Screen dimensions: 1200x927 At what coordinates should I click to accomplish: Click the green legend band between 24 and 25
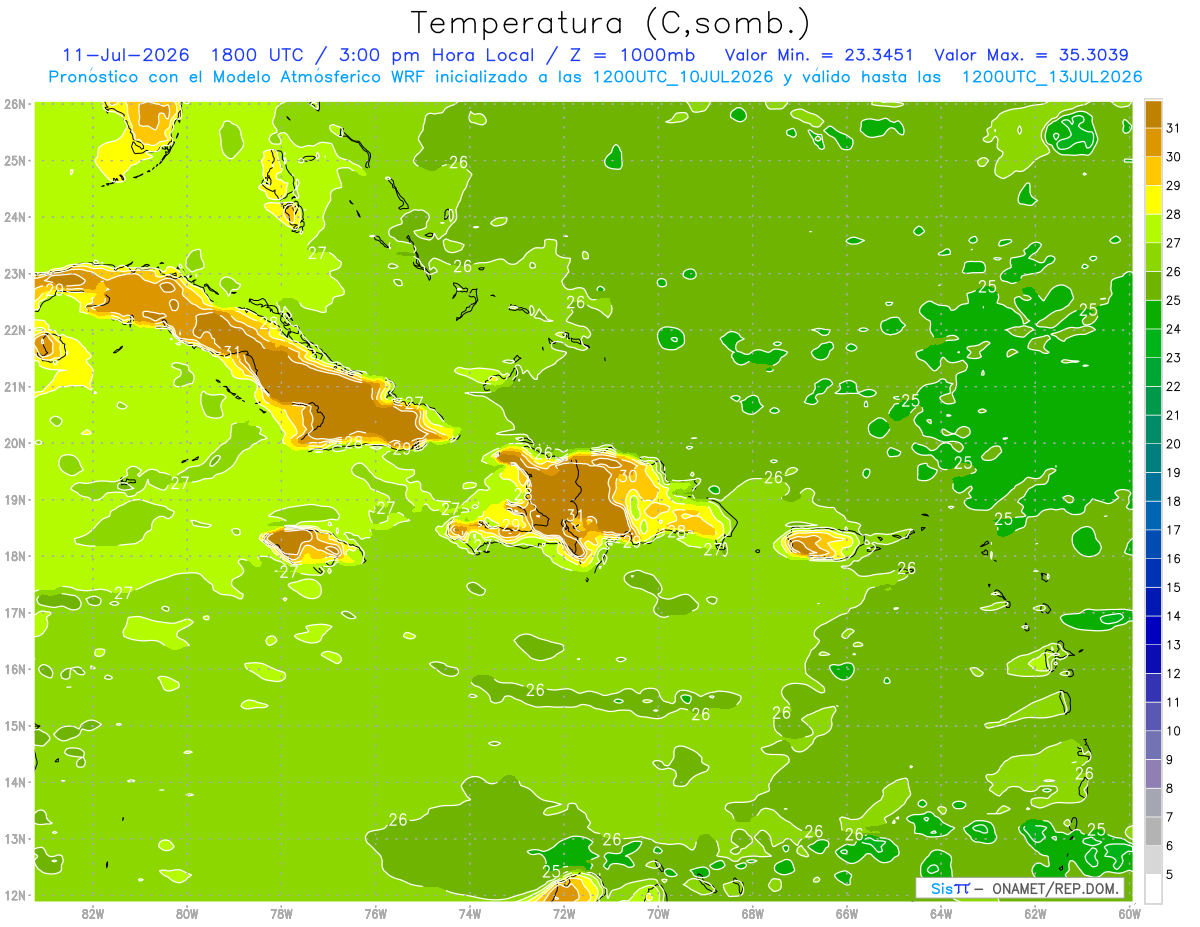coord(1153,315)
